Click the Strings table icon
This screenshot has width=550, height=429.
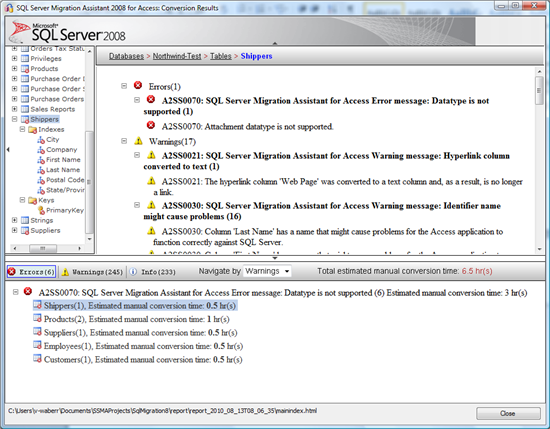(x=25, y=220)
